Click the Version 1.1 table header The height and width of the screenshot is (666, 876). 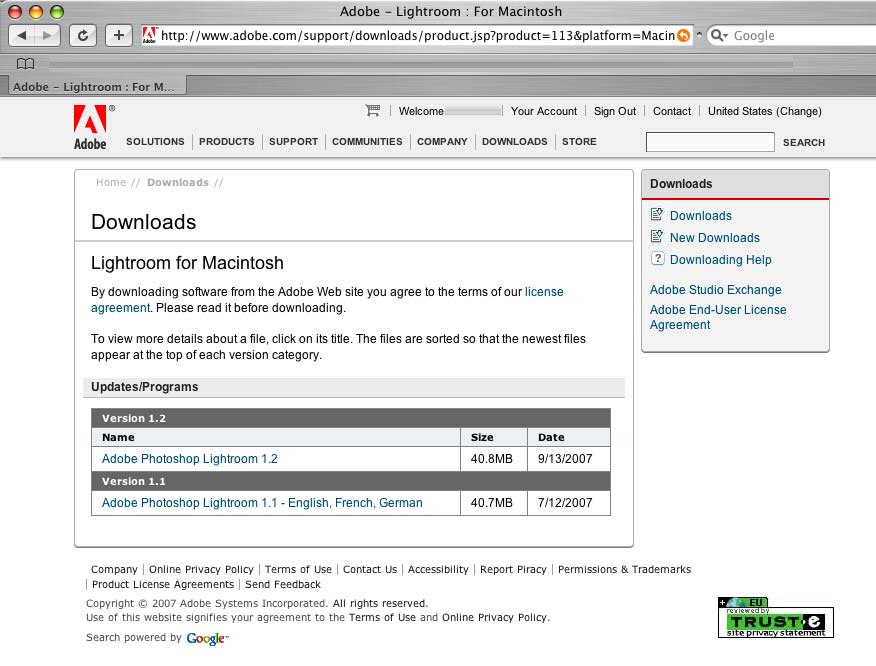(351, 481)
